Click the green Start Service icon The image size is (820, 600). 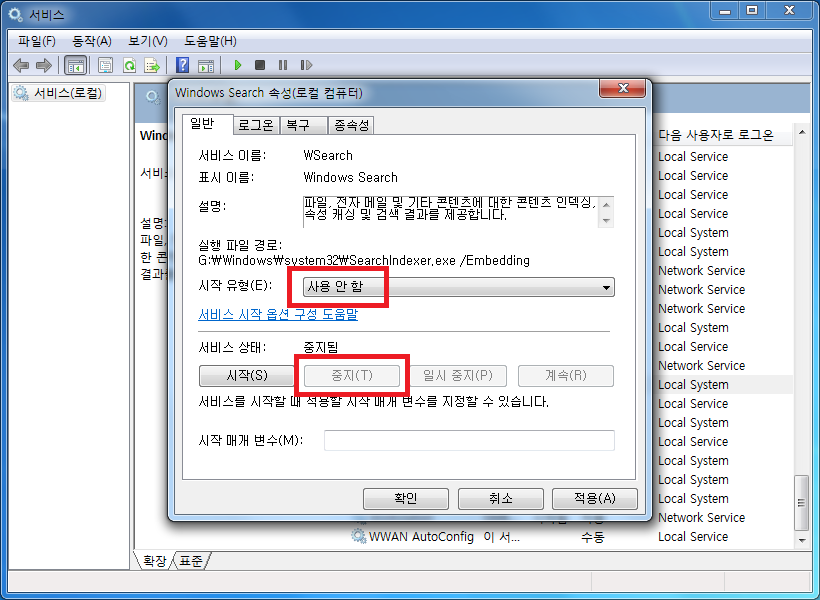(238, 65)
